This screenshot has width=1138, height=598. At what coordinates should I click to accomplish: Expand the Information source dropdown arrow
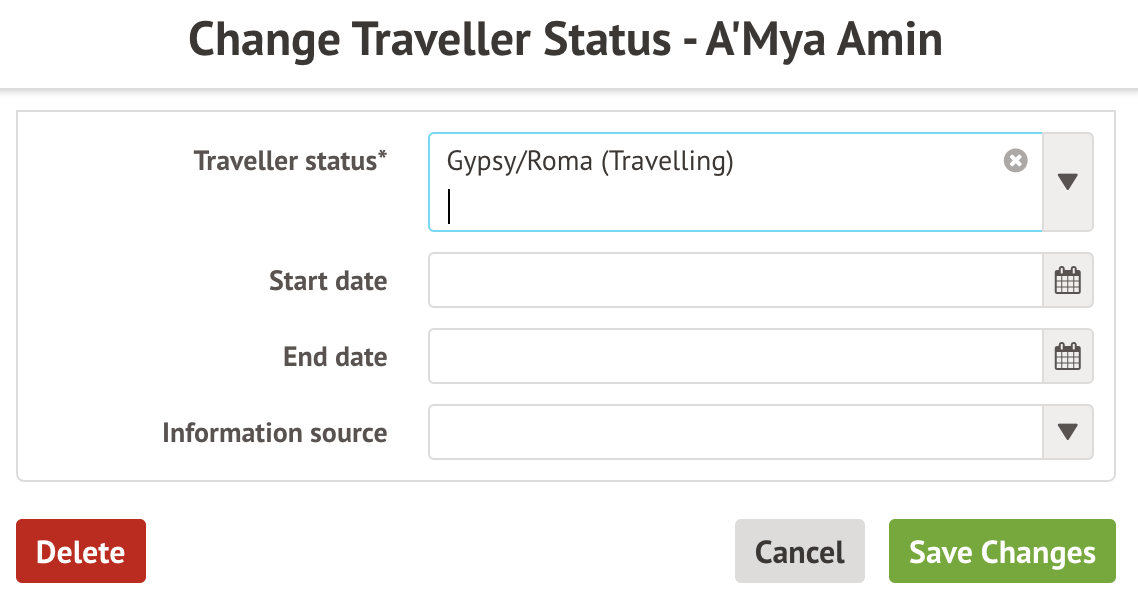(x=1067, y=432)
